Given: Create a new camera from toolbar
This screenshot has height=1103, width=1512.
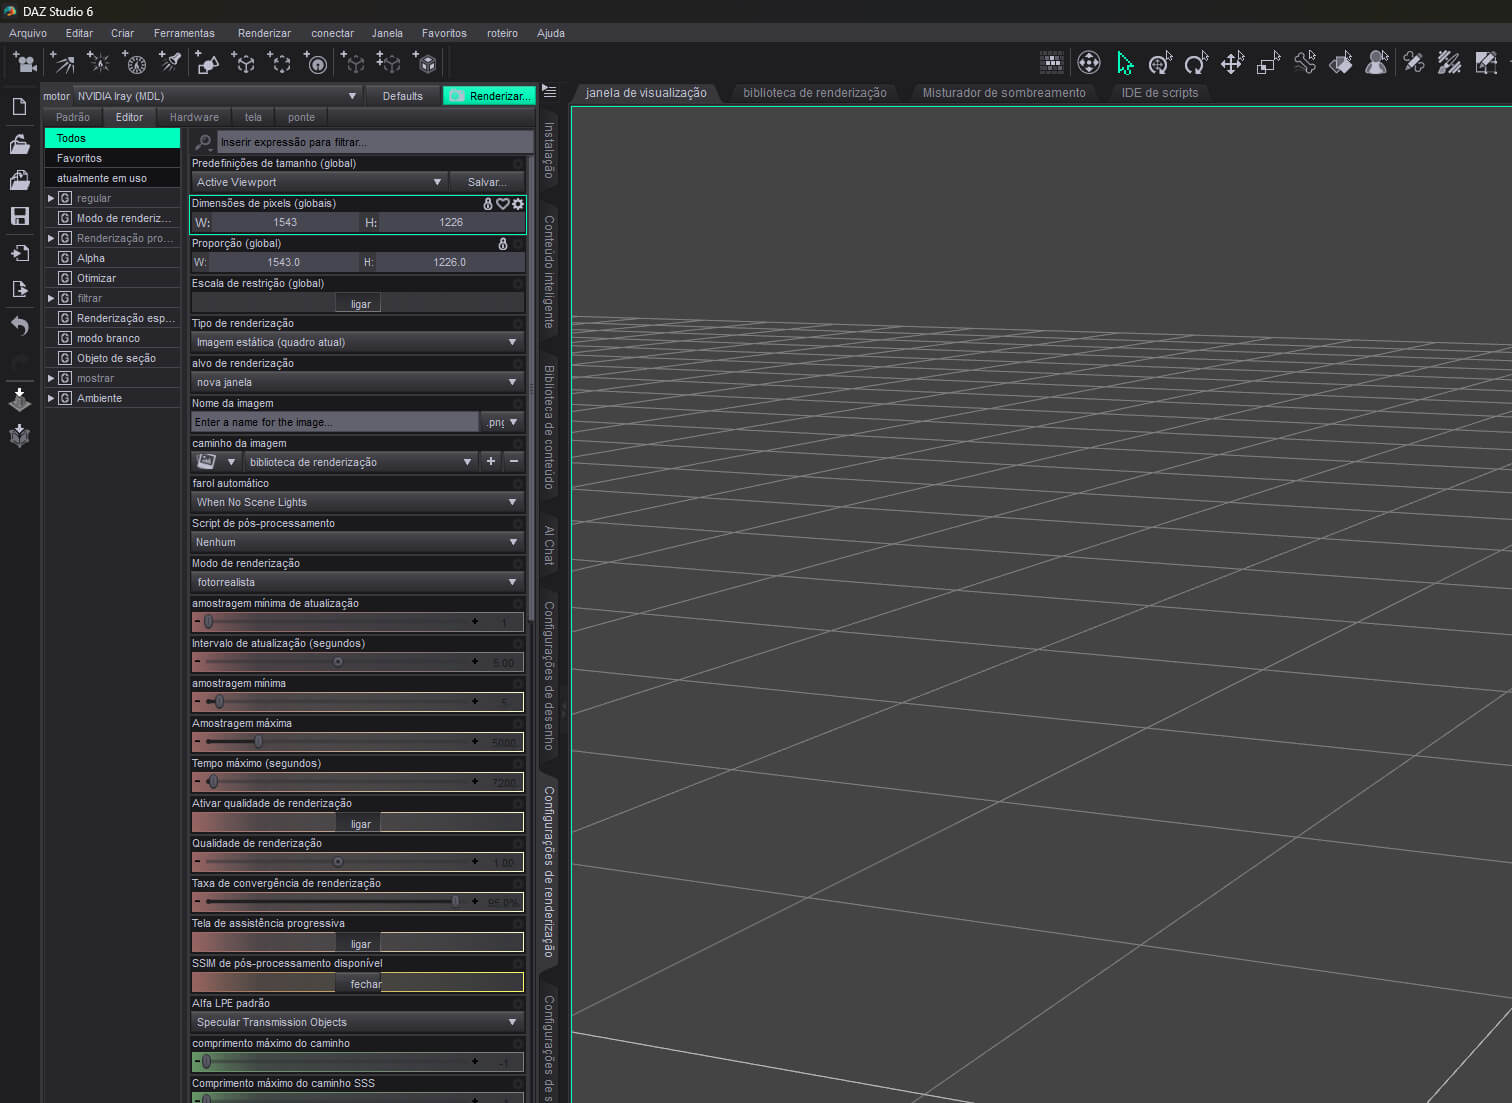Looking at the screenshot, I should [x=25, y=63].
